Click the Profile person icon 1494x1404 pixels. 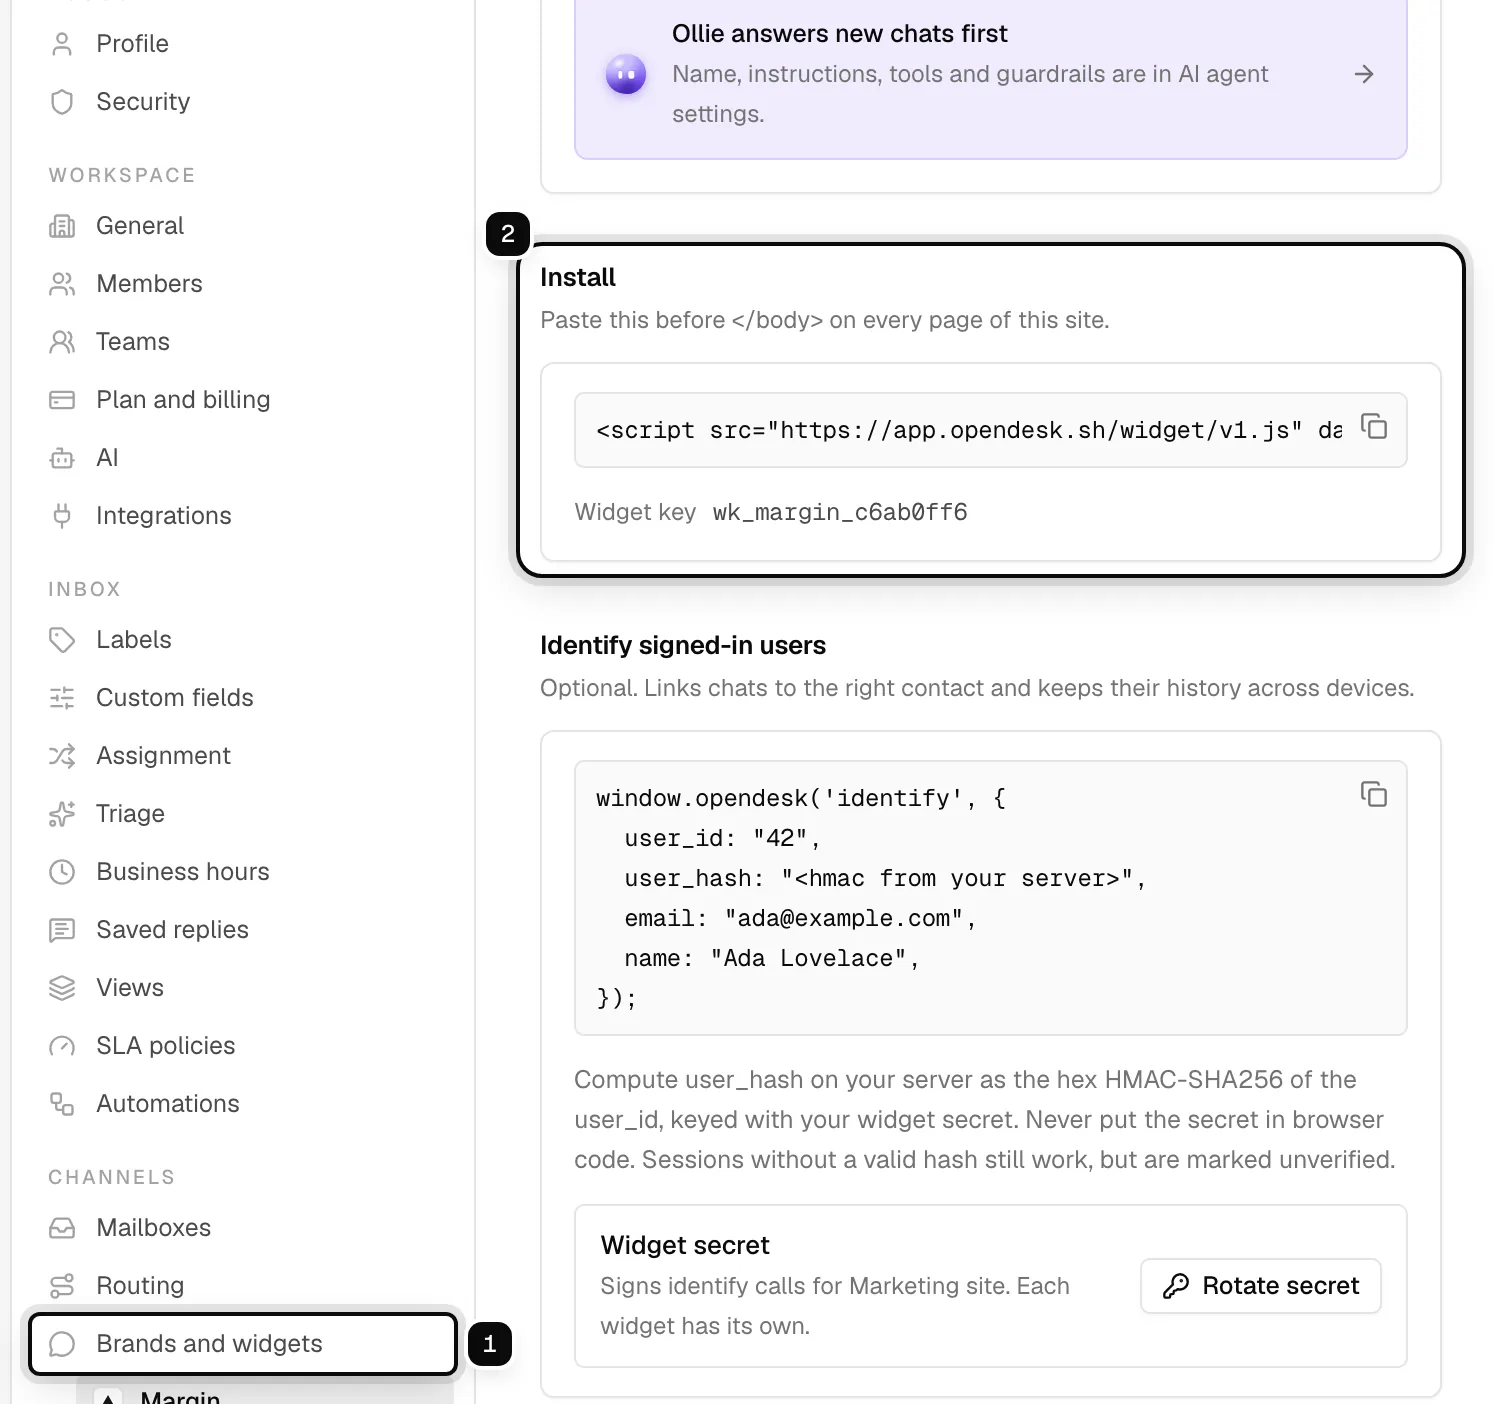click(62, 44)
